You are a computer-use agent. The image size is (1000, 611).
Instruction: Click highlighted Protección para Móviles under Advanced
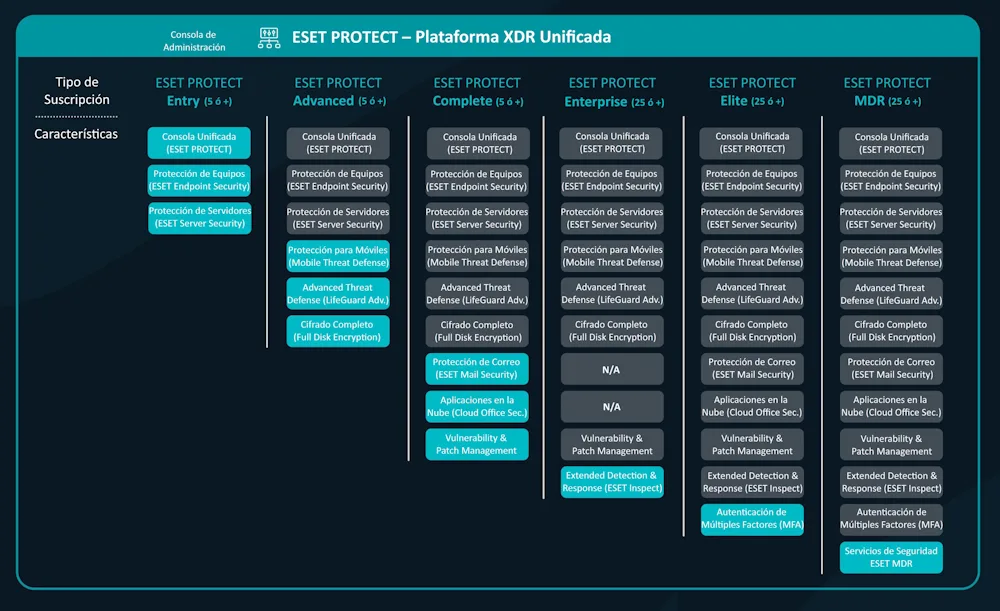pyautogui.click(x=338, y=256)
